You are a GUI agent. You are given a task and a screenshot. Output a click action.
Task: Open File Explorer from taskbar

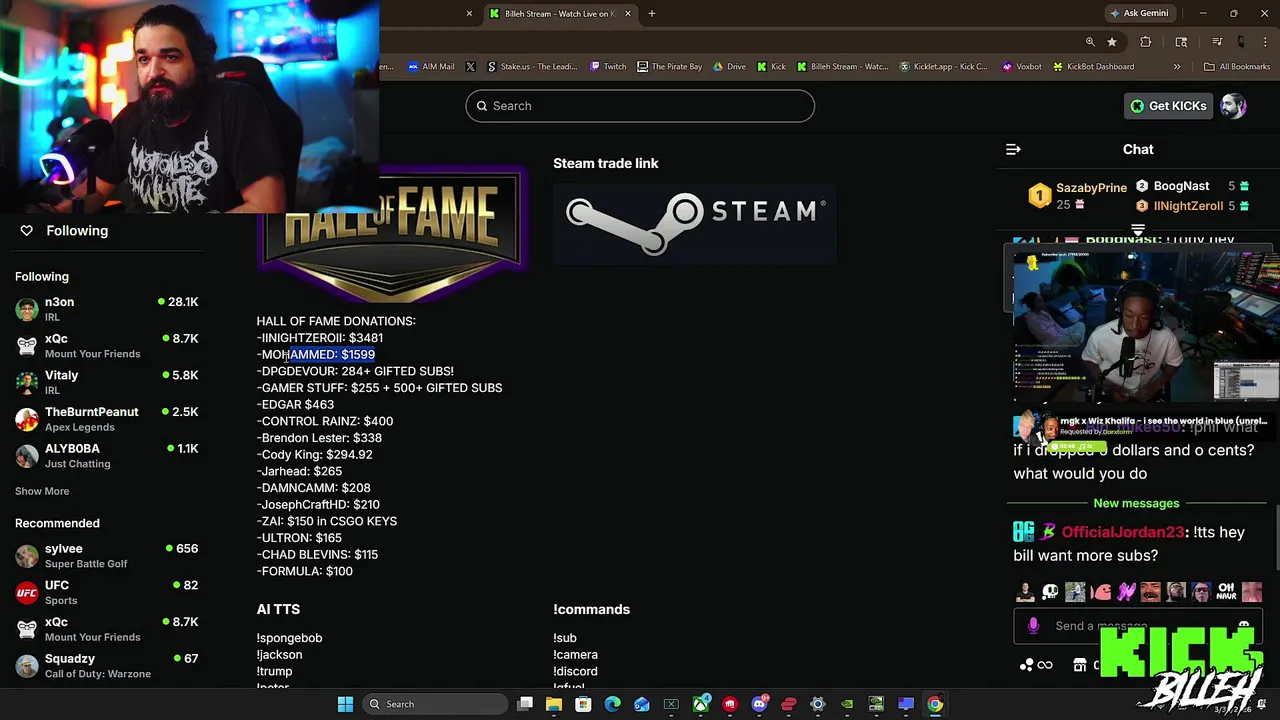[554, 704]
